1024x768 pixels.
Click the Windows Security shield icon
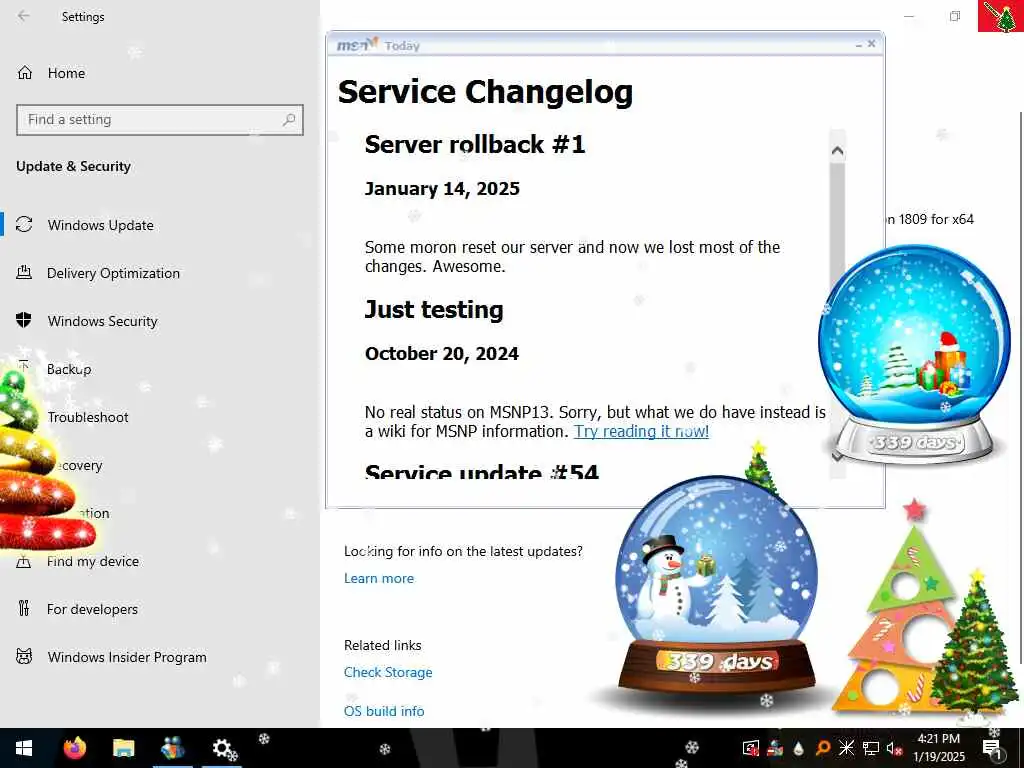(24, 320)
